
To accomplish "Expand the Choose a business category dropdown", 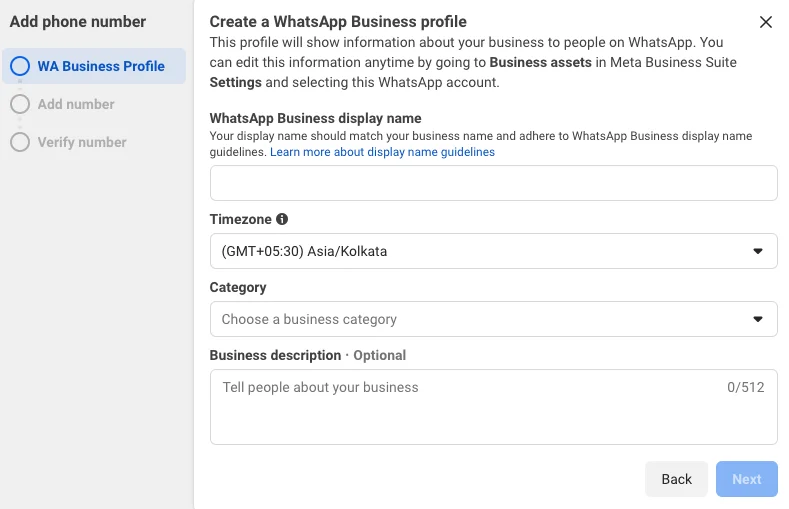I will [x=492, y=319].
